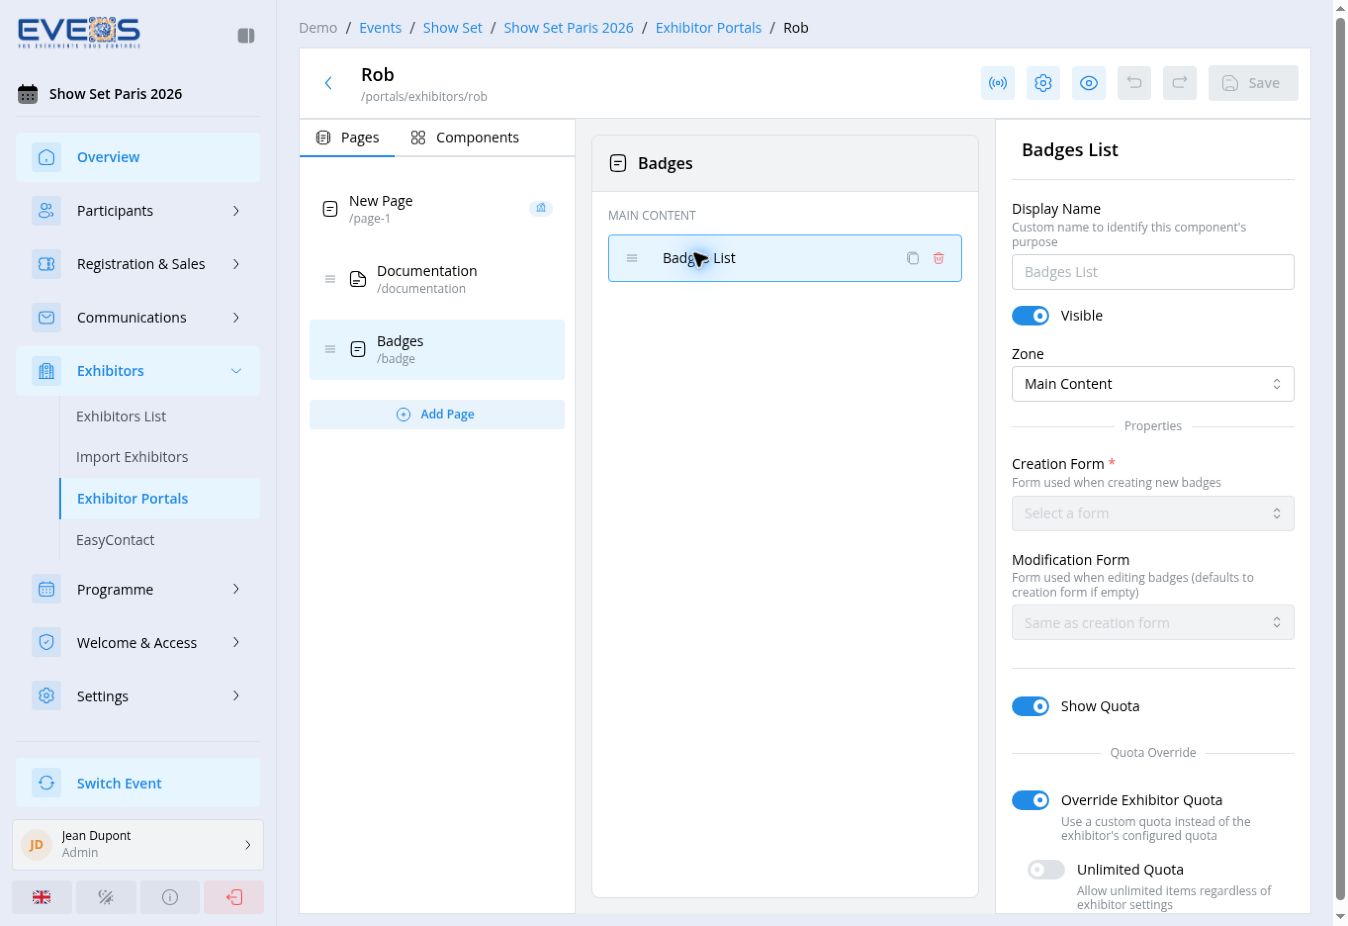The height and width of the screenshot is (926, 1348).
Task: Disable the Show Quota switch
Action: coord(1031,706)
